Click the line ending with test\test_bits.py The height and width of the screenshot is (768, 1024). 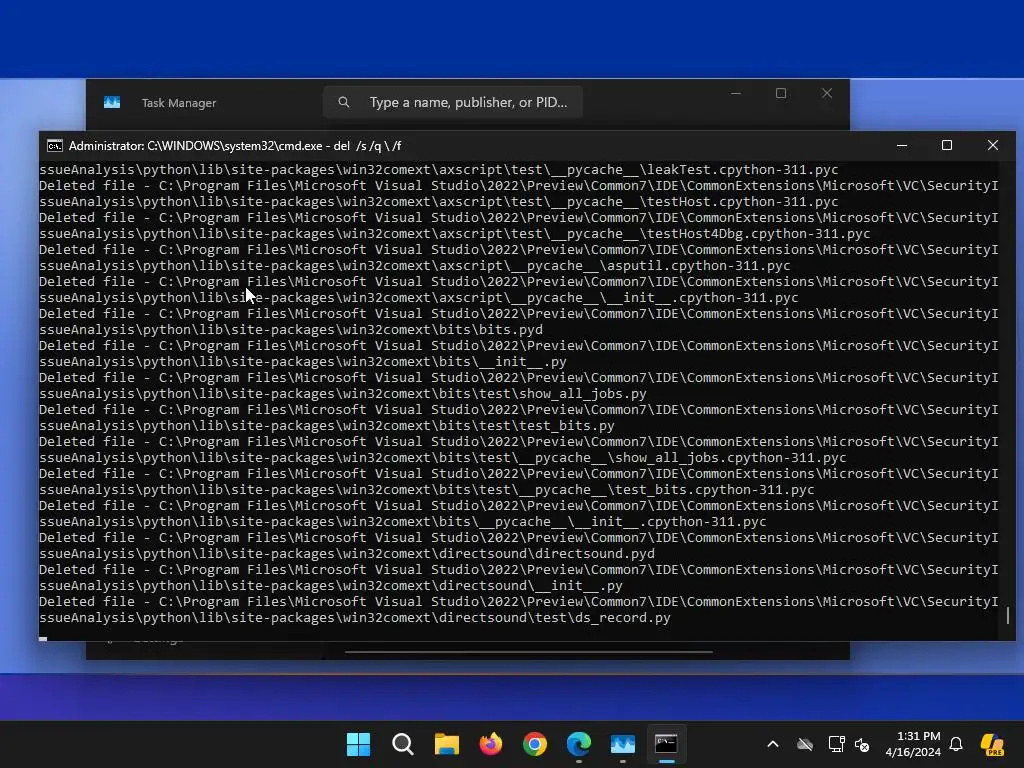(x=327, y=426)
